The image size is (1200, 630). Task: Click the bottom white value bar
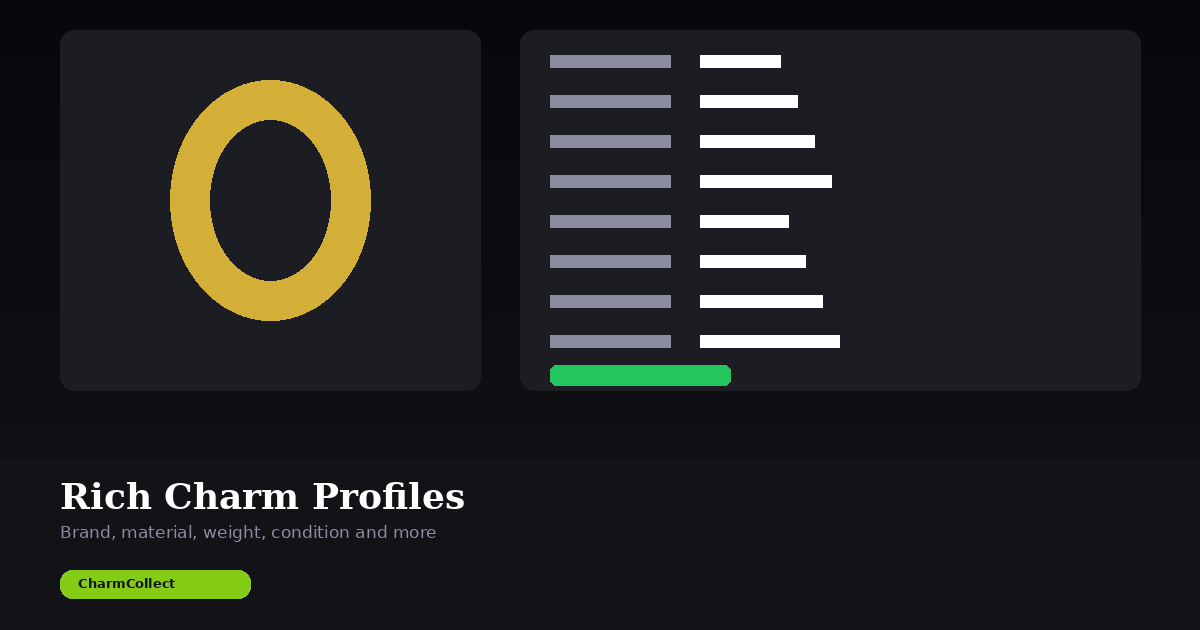(x=770, y=341)
